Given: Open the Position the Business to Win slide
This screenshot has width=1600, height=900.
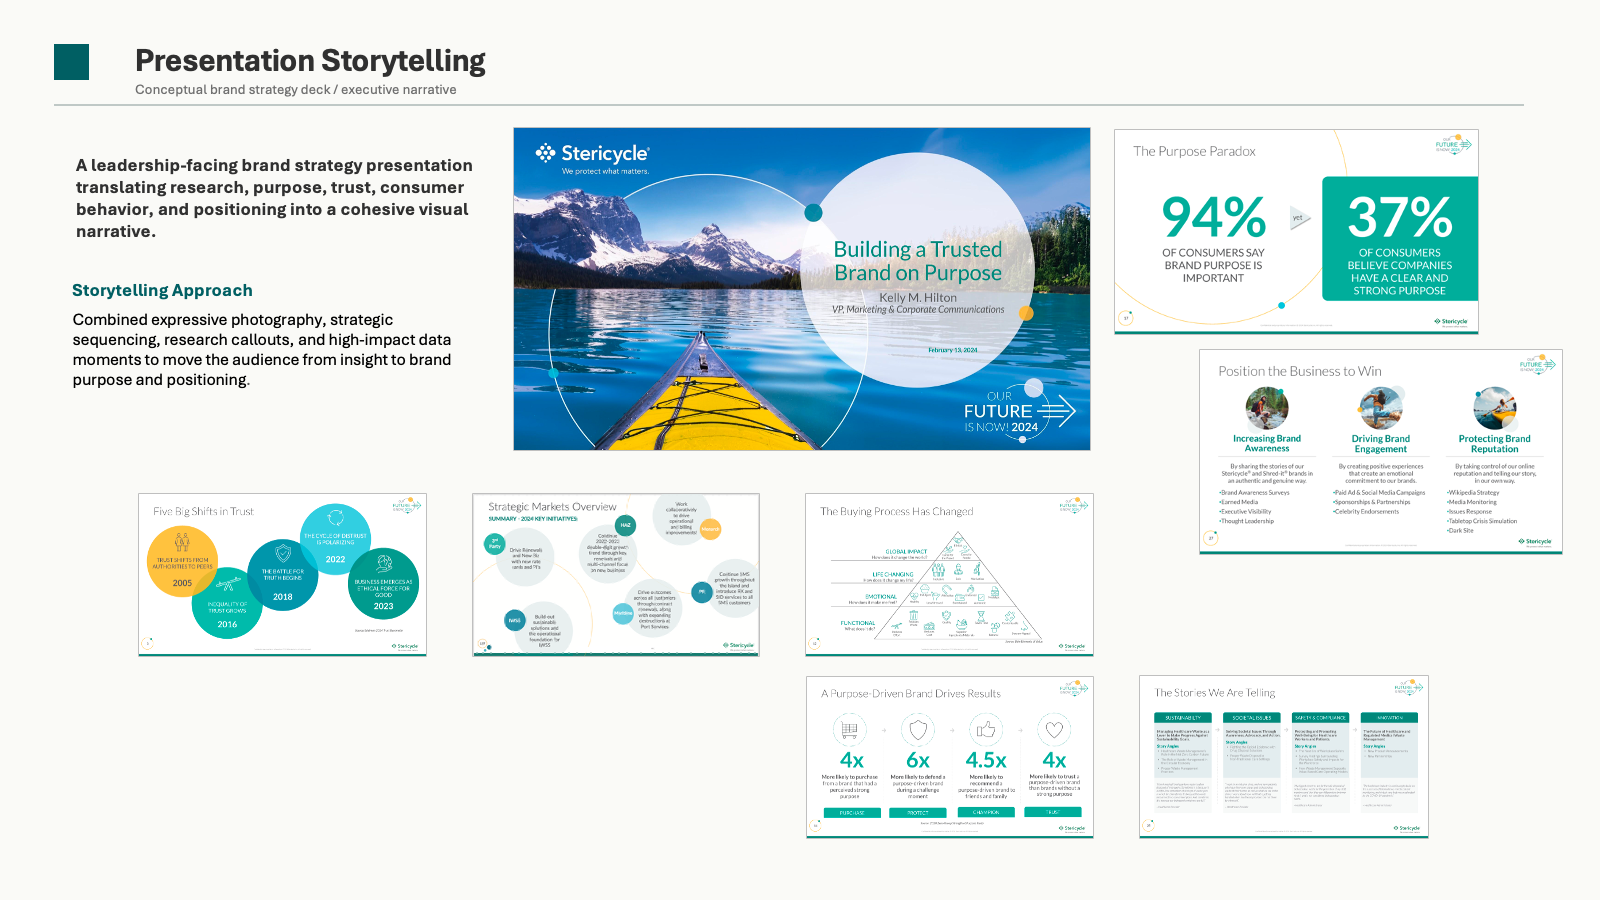Looking at the screenshot, I should pos(1381,451).
